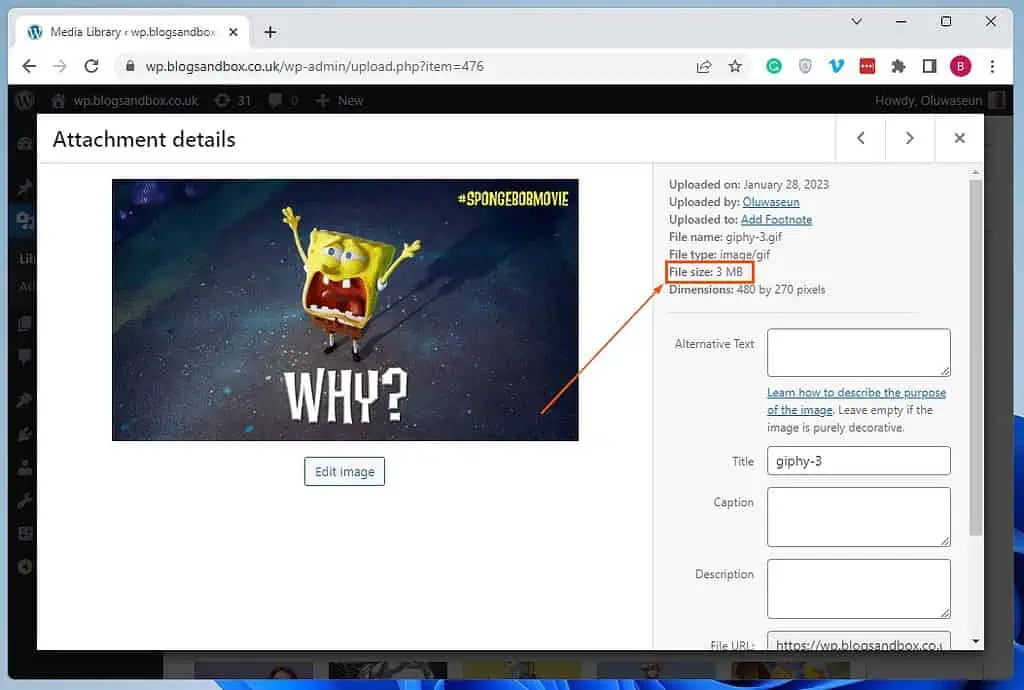Screen dimensions: 1024x690
Task: Open the Add Footnote link
Action: click(776, 219)
